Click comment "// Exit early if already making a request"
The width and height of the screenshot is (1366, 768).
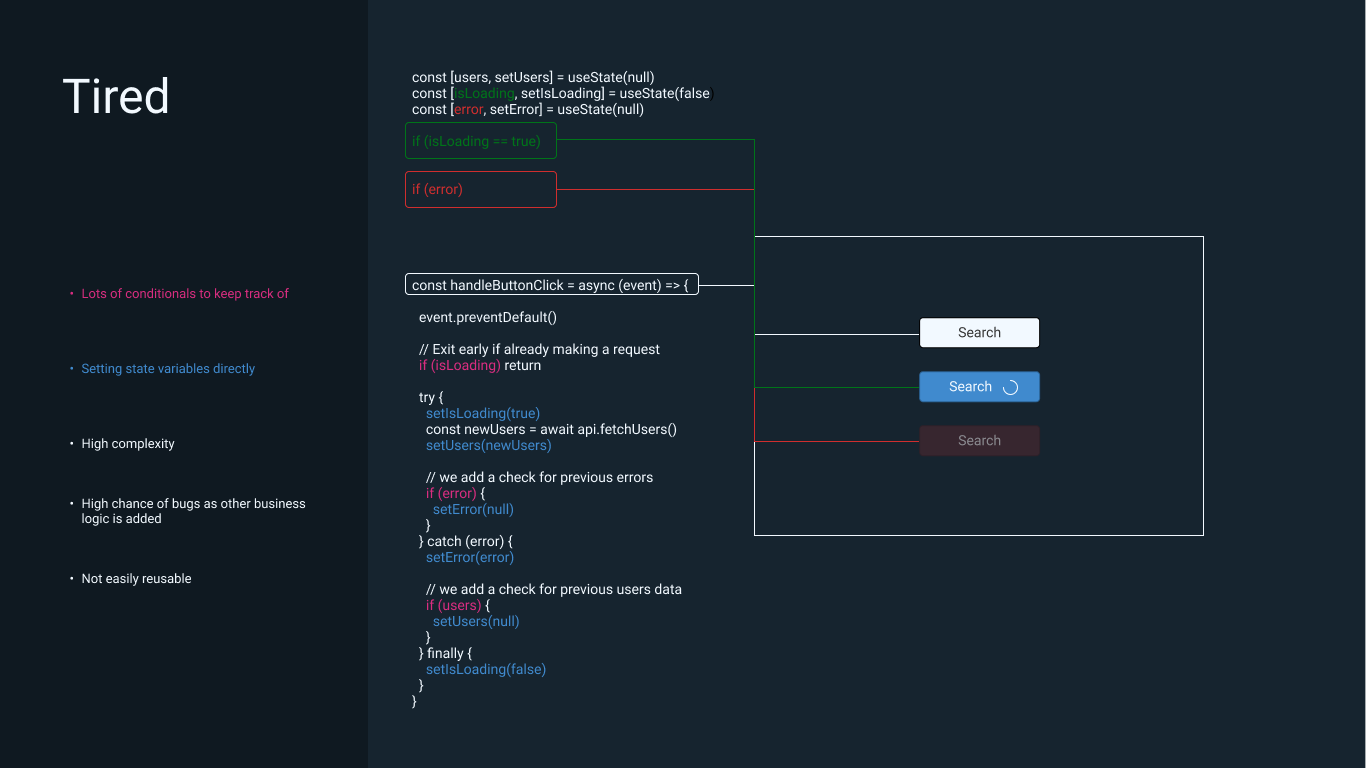(x=539, y=349)
